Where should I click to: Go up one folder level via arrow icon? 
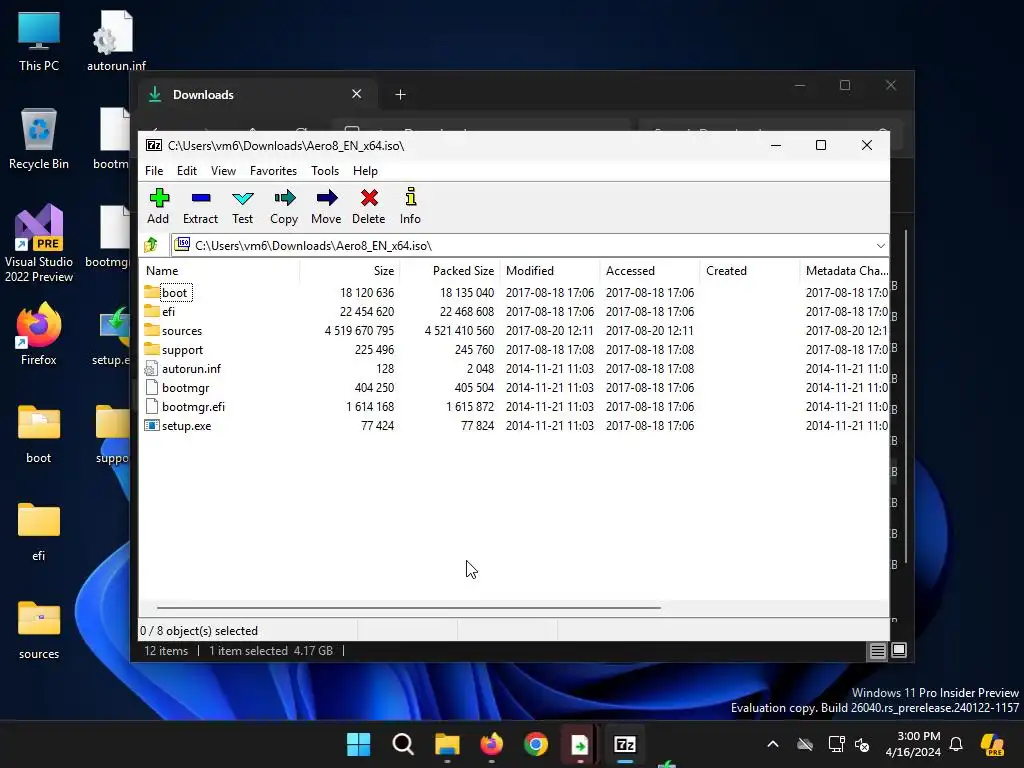pos(152,245)
